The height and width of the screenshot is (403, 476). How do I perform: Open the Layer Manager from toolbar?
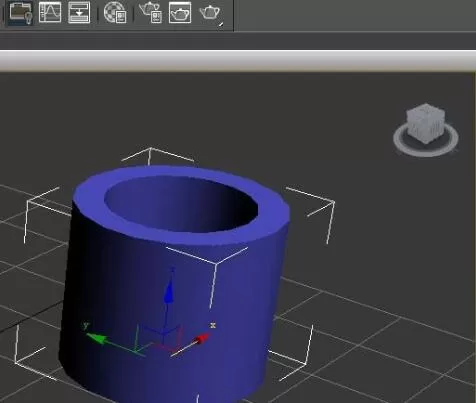20,13
